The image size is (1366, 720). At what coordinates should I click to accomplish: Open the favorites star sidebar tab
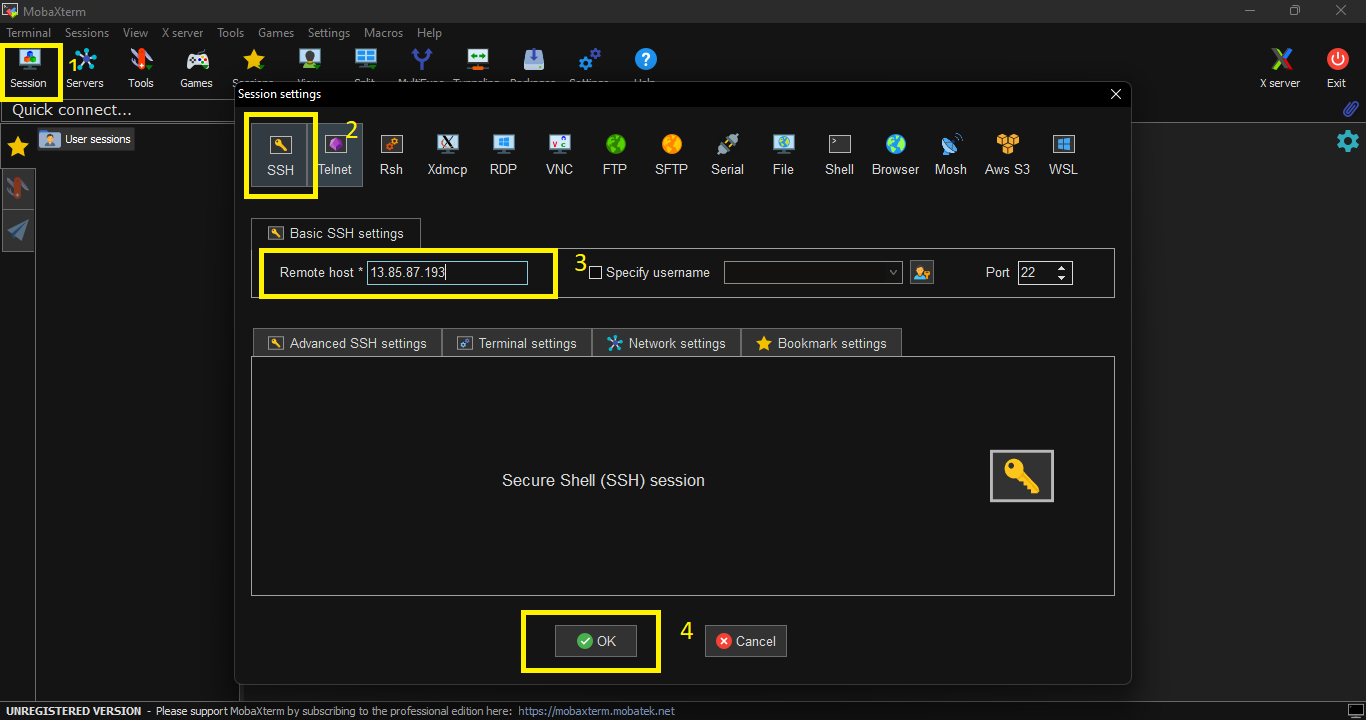pos(18,147)
